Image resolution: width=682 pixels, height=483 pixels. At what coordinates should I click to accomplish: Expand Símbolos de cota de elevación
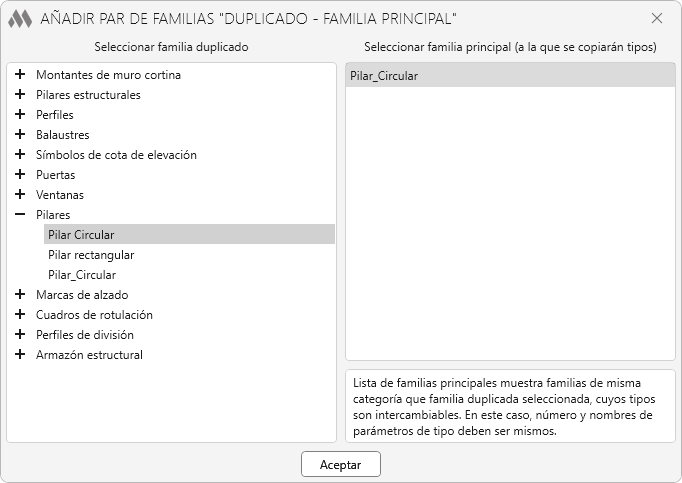pyautogui.click(x=20, y=155)
